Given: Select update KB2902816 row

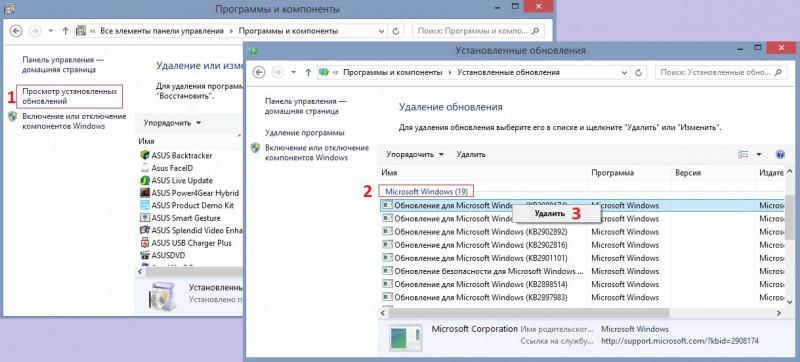Looking at the screenshot, I should (x=582, y=245).
